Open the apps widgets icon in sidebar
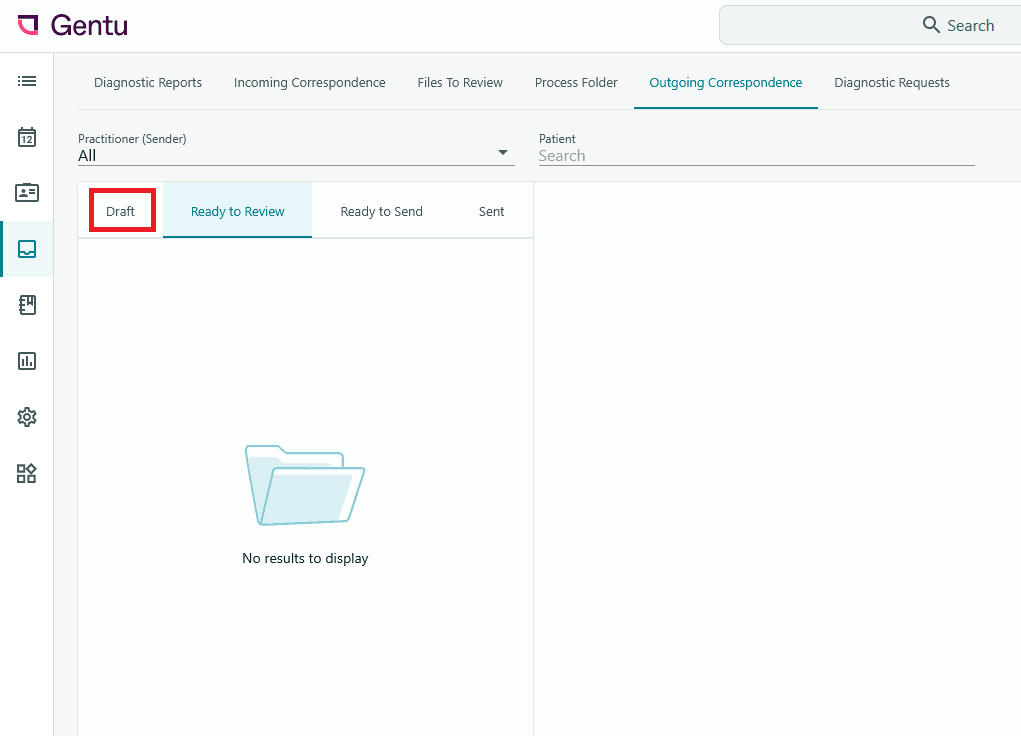This screenshot has height=736, width=1021. [x=27, y=473]
